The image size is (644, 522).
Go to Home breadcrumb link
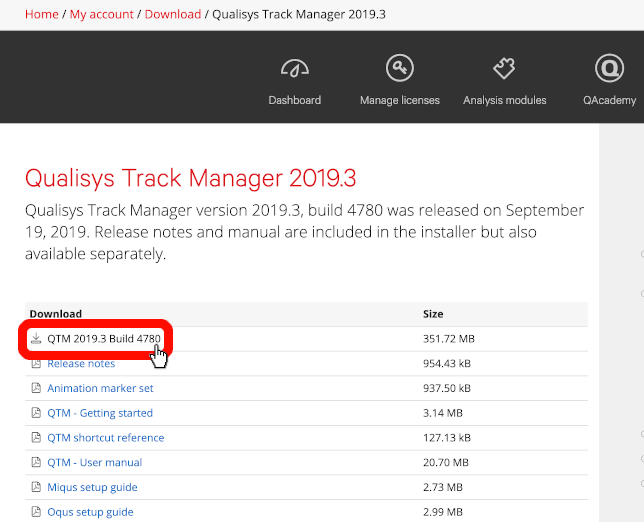tap(41, 14)
